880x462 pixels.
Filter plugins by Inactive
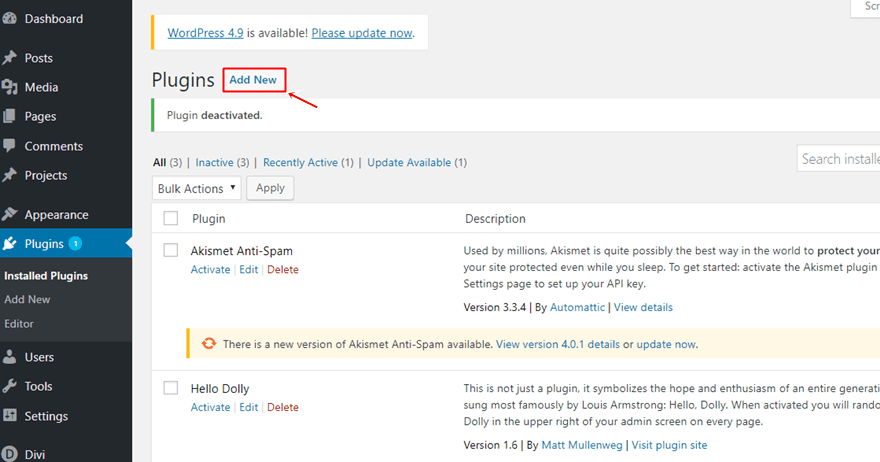pos(214,162)
